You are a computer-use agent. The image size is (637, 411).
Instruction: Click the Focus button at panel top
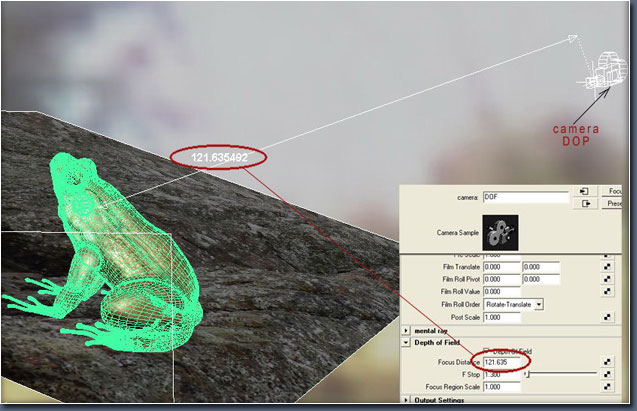[616, 191]
